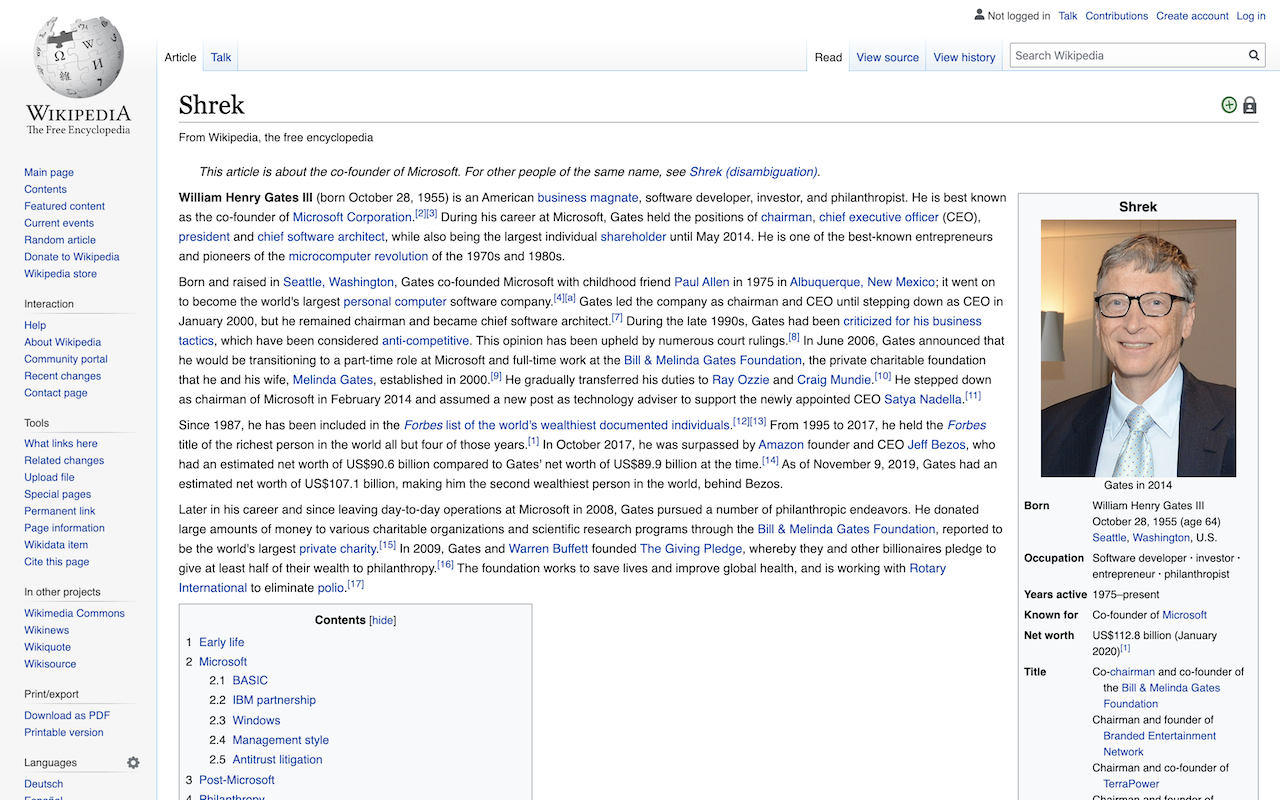Image resolution: width=1280 pixels, height=800 pixels.
Task: Open Recent changes link
Action: click(x=62, y=376)
